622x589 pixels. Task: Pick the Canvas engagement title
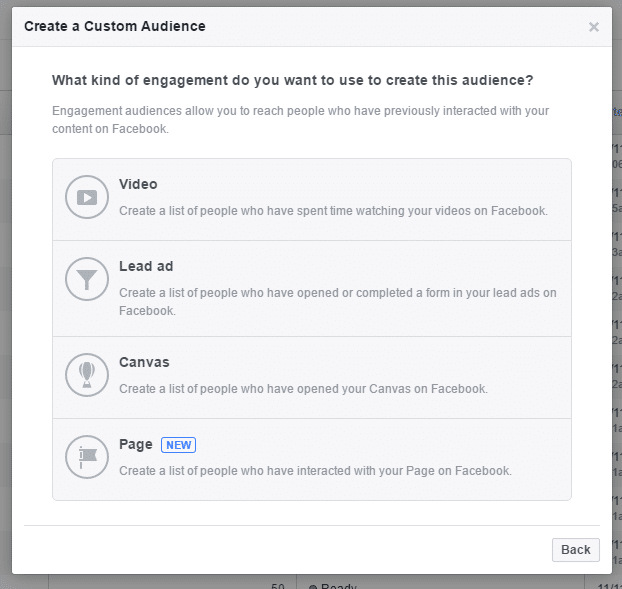144,362
